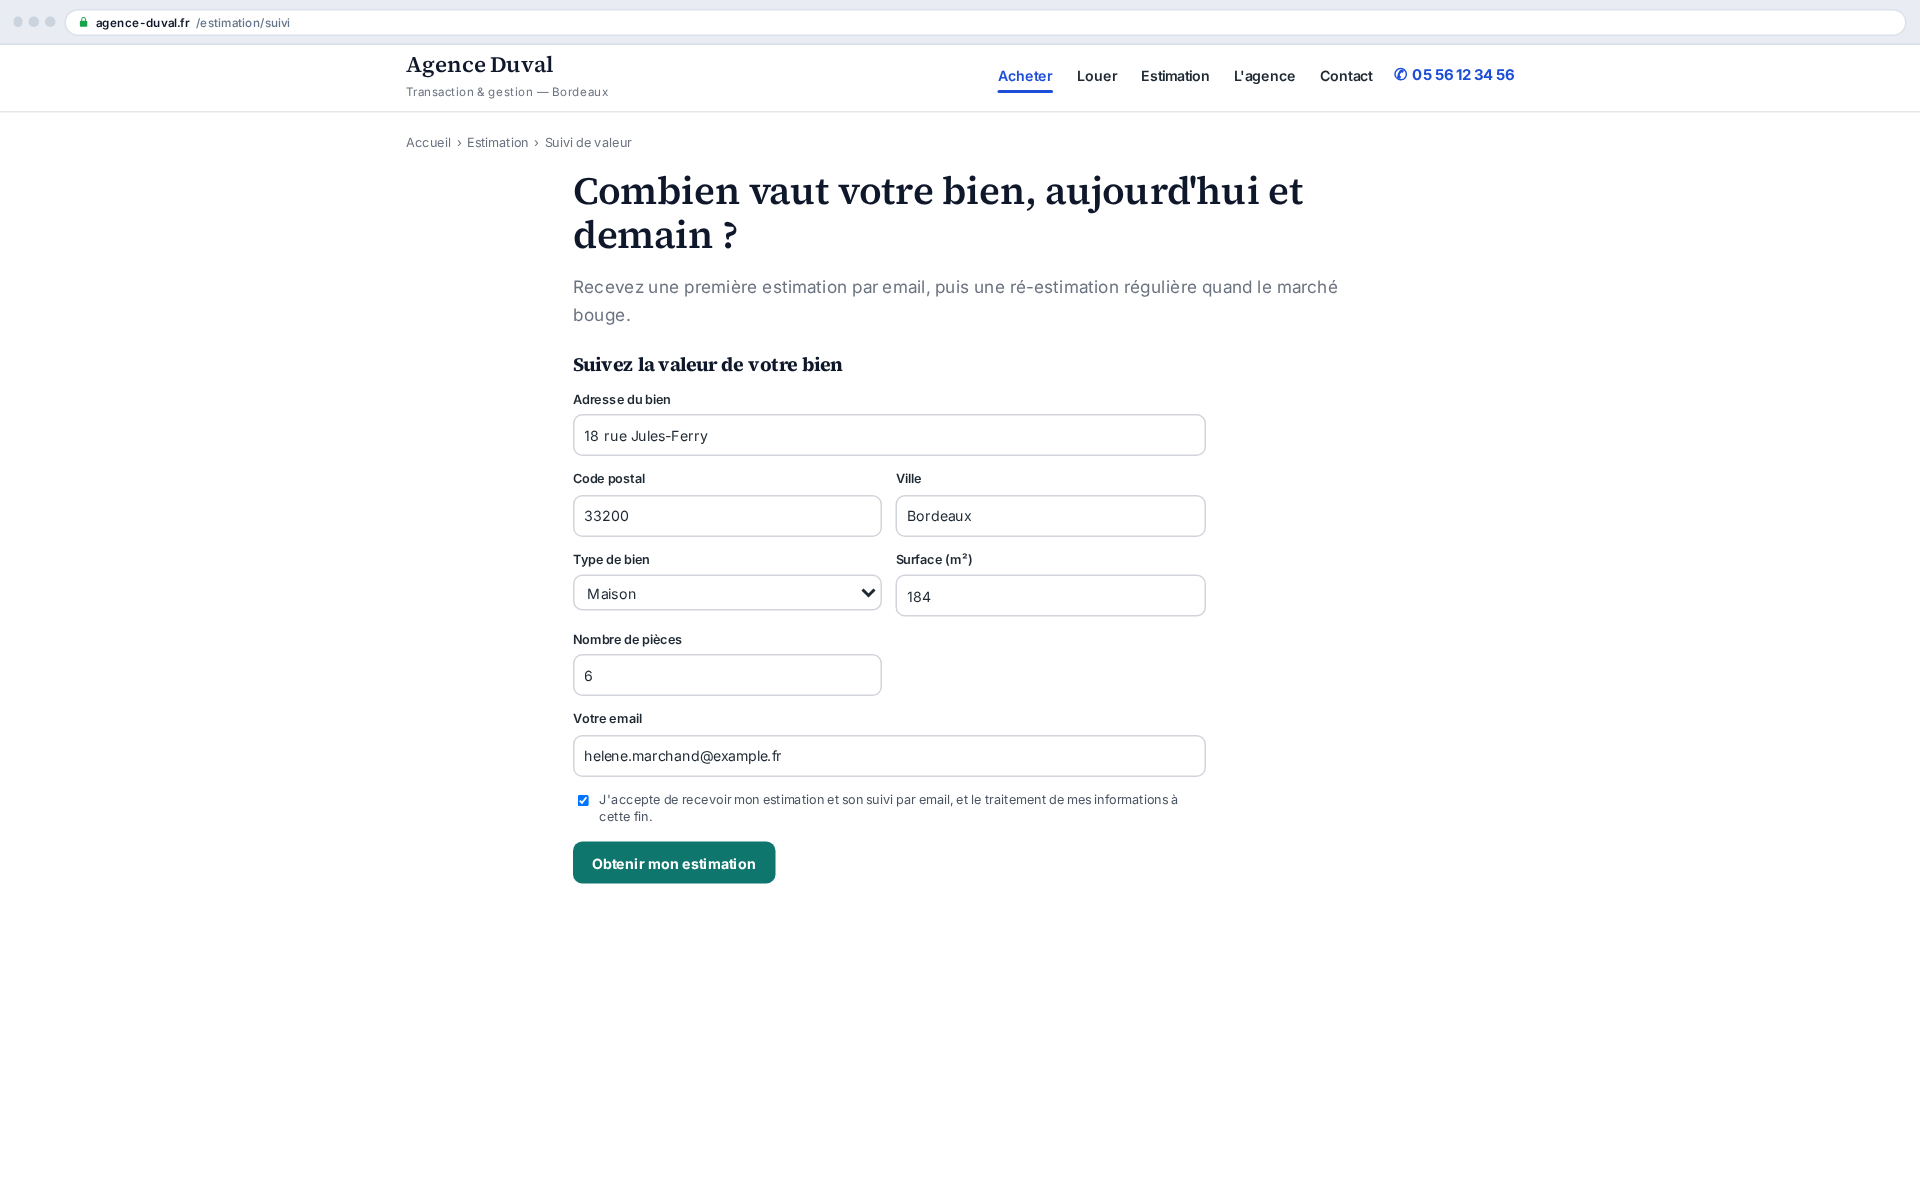The image size is (1920, 1200).
Task: Click the Agence Duval logo title
Action: [x=479, y=65]
